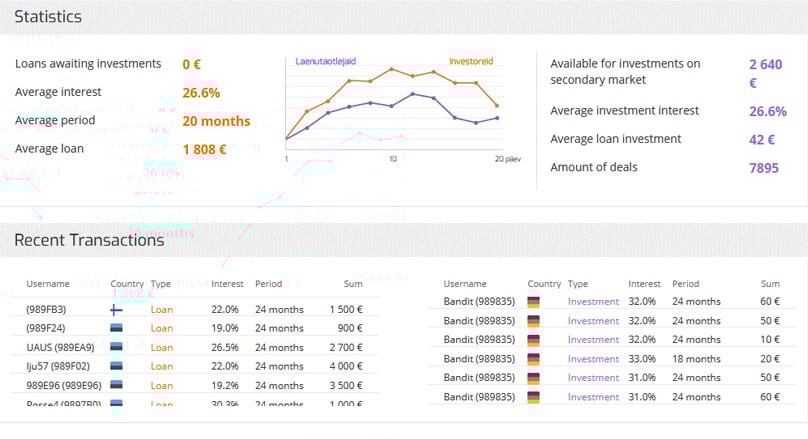Click the gold Investoreid line peak in the chart
Image resolution: width=808 pixels, height=439 pixels.
(x=392, y=69)
